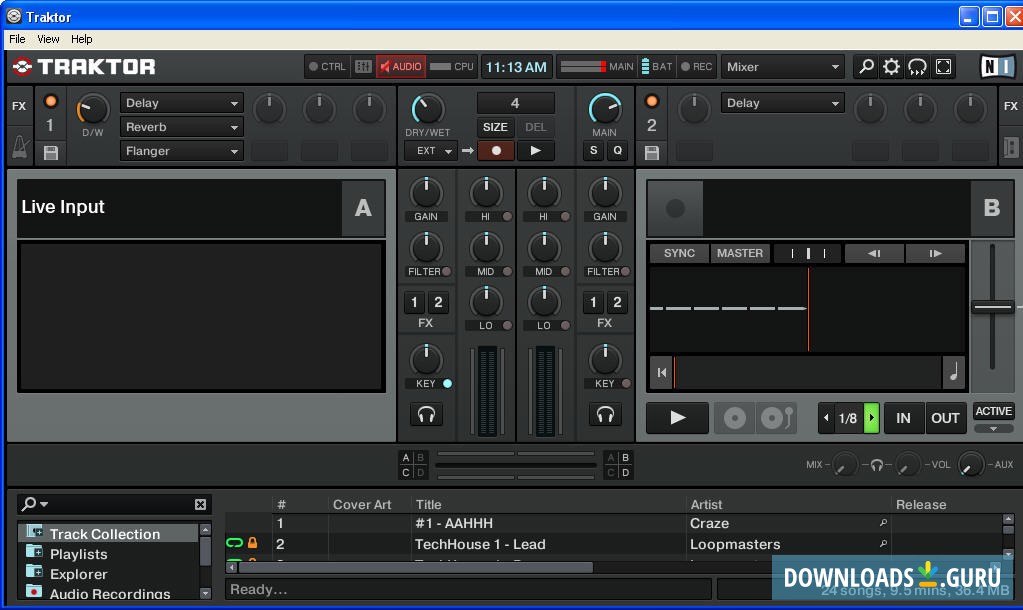Open the File menu
Viewport: 1023px width, 610px height.
click(x=16, y=39)
